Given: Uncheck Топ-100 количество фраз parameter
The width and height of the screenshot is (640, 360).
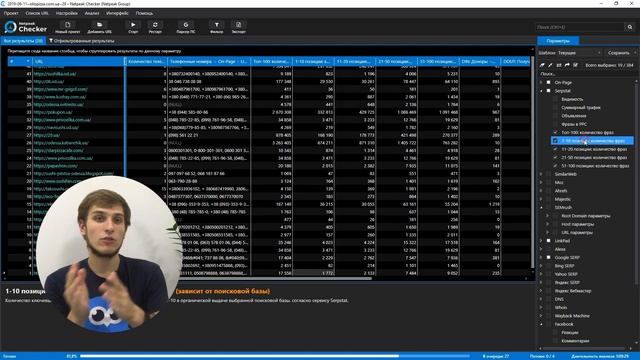Looking at the screenshot, I should [x=555, y=132].
